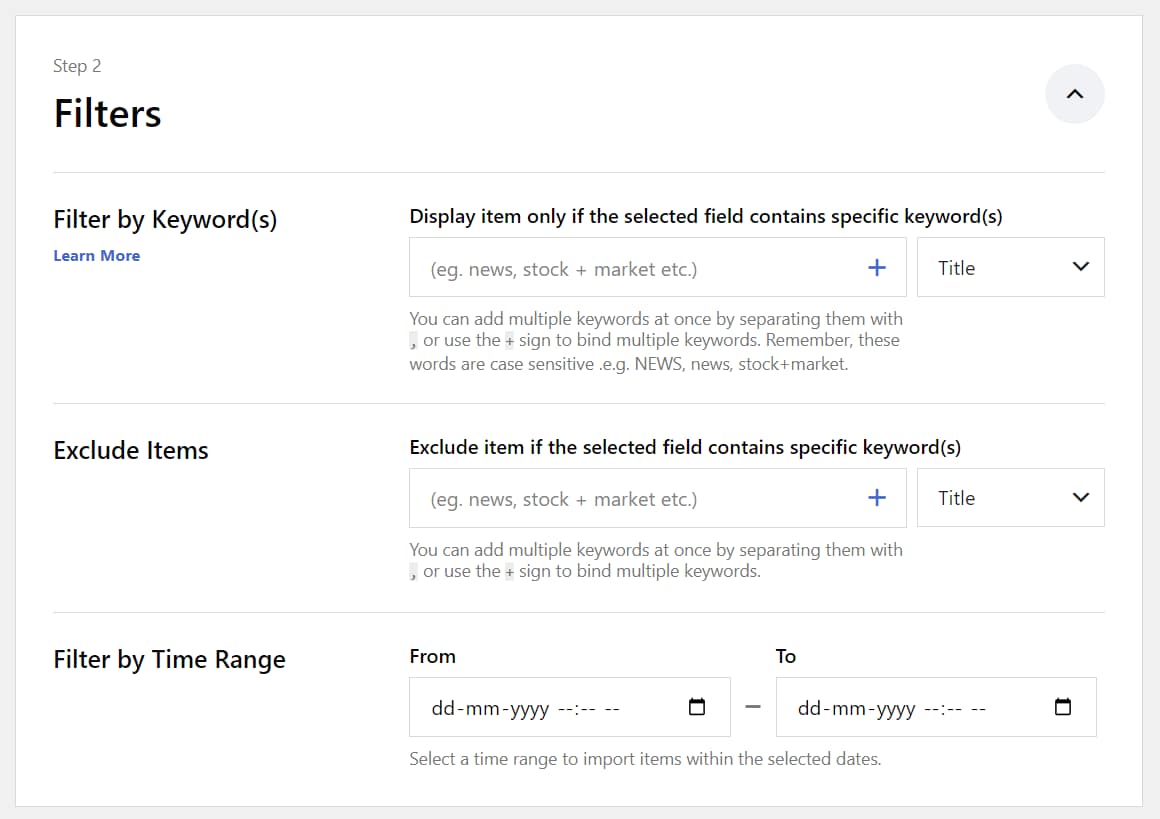
Task: Click the "Filter by Time Range" label
Action: (169, 660)
